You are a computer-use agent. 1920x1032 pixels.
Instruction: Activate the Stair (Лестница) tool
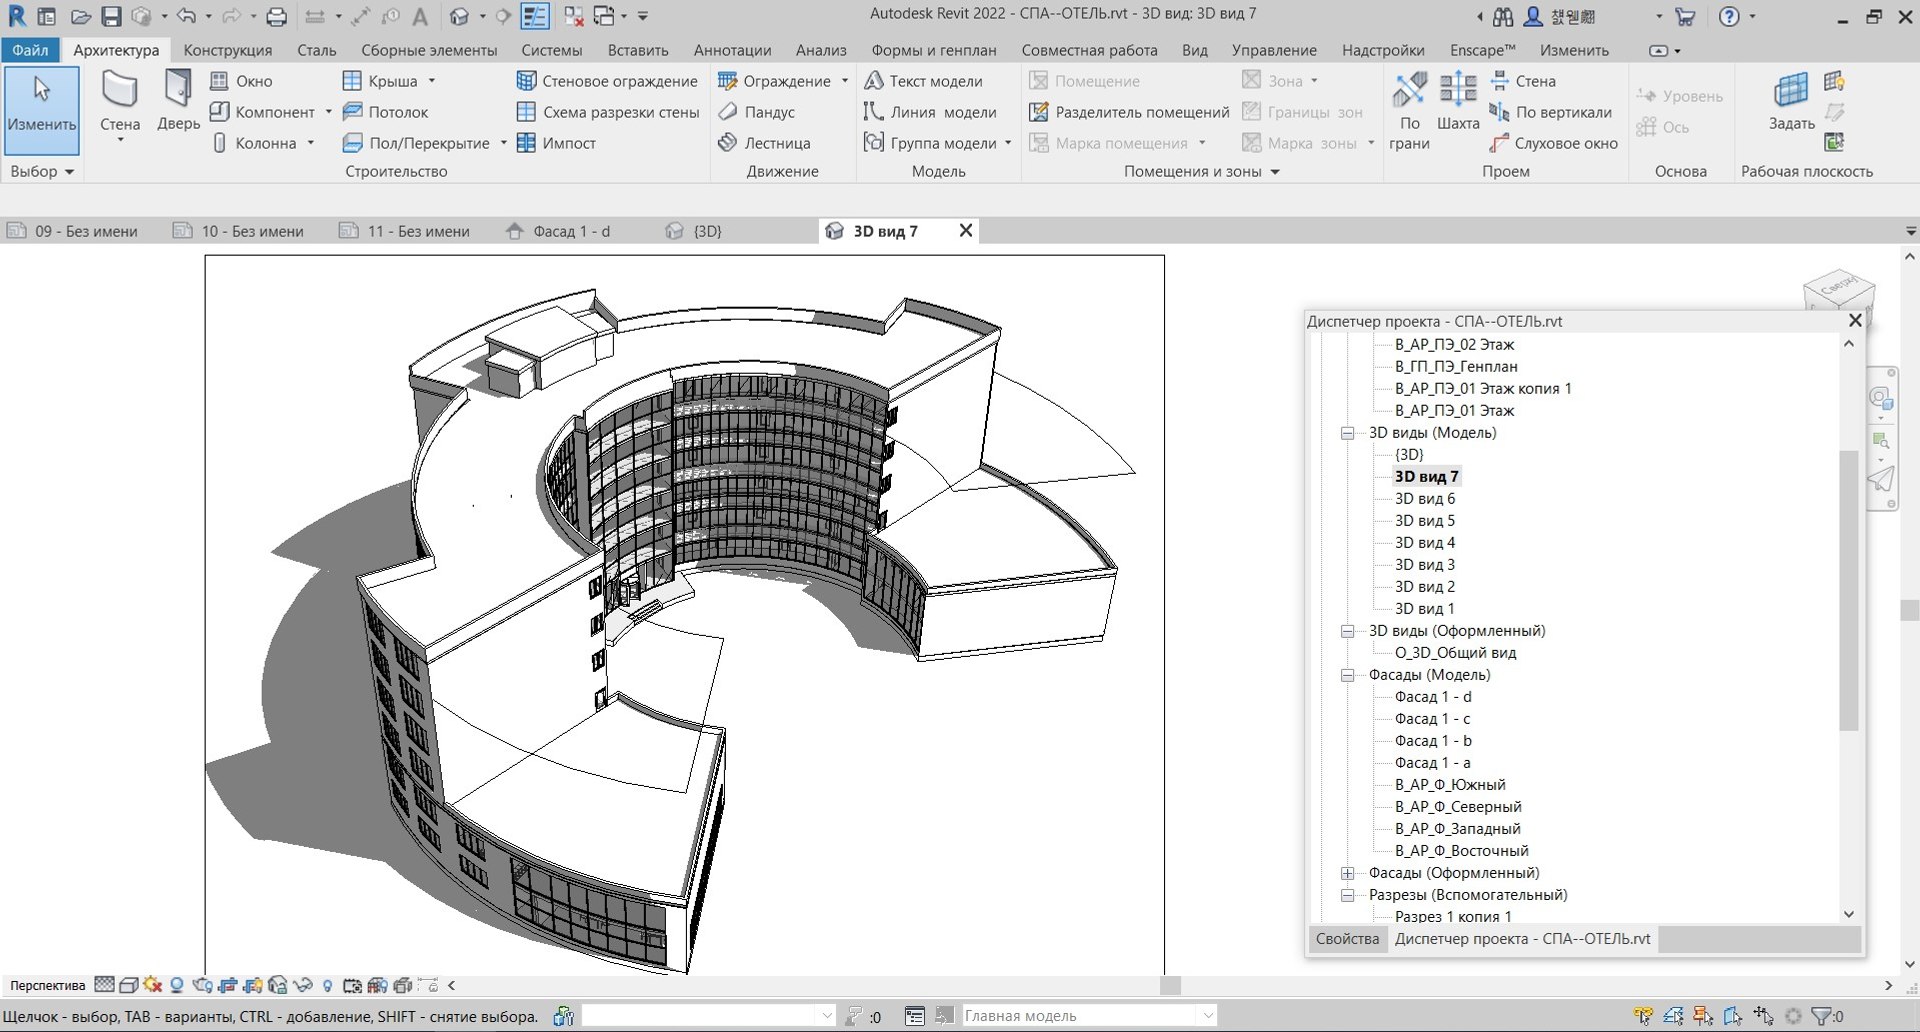coord(764,143)
